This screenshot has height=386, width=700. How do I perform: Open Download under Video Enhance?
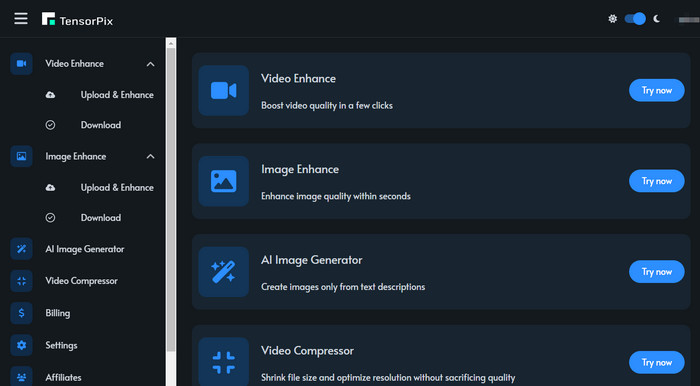[x=101, y=125]
